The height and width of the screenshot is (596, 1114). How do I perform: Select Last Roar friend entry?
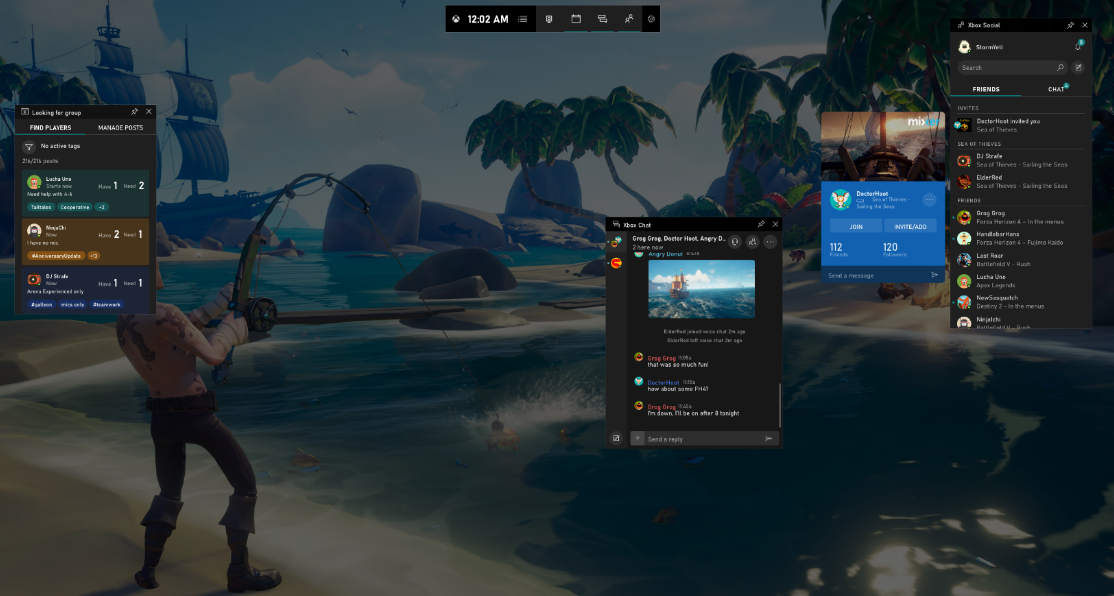pos(1021,259)
